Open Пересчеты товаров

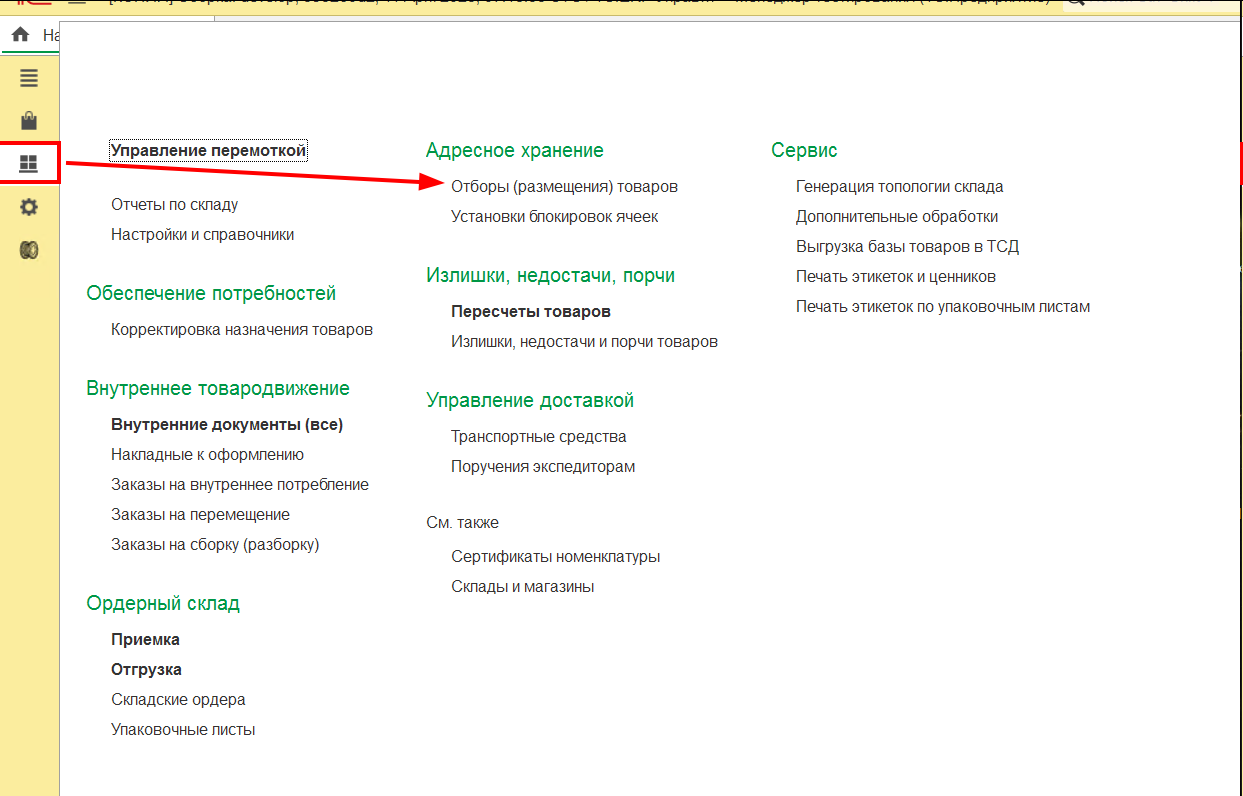point(531,312)
